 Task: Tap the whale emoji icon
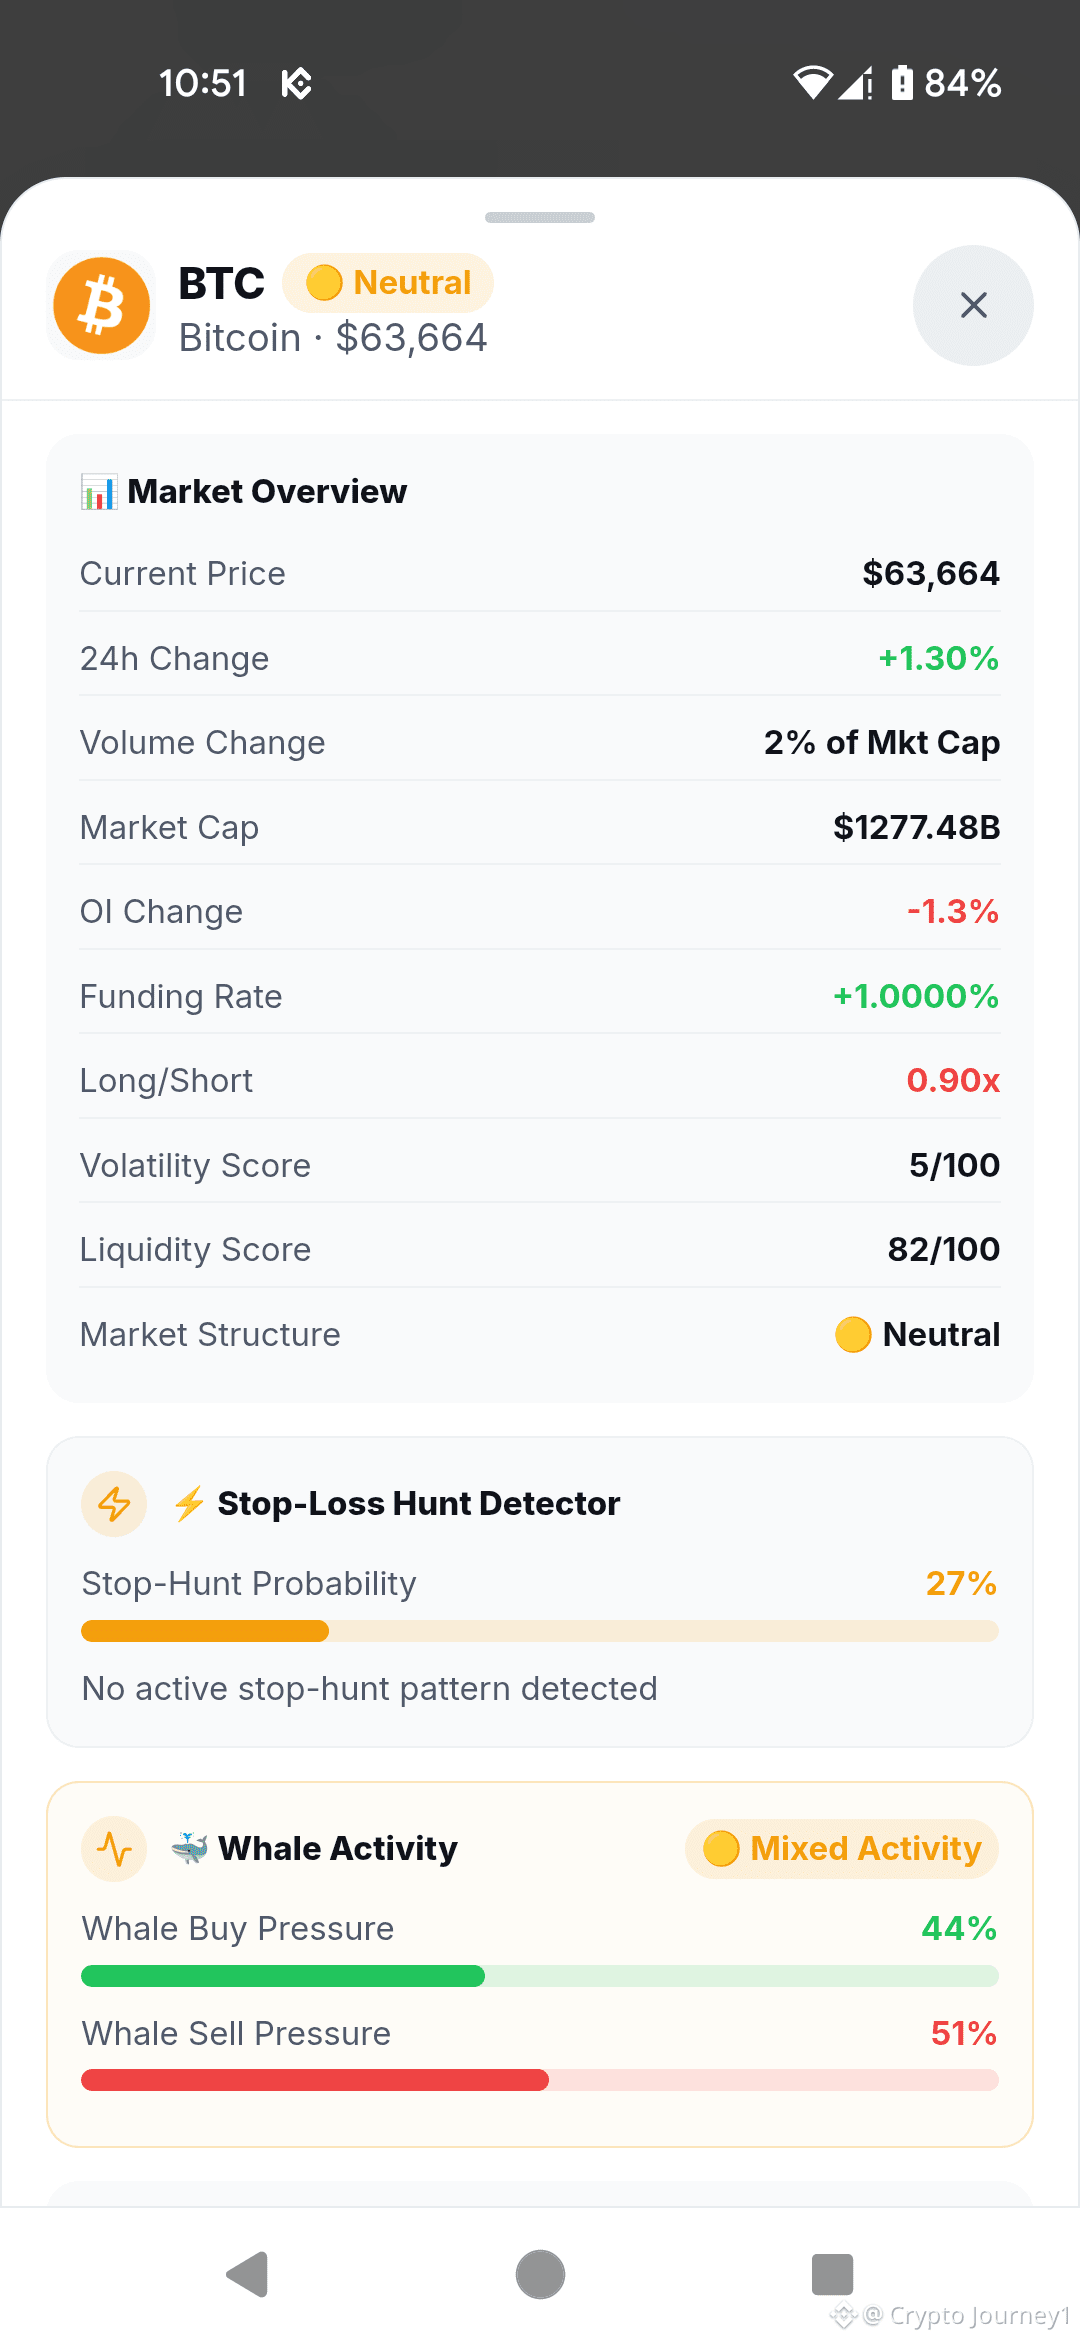click(x=189, y=1848)
